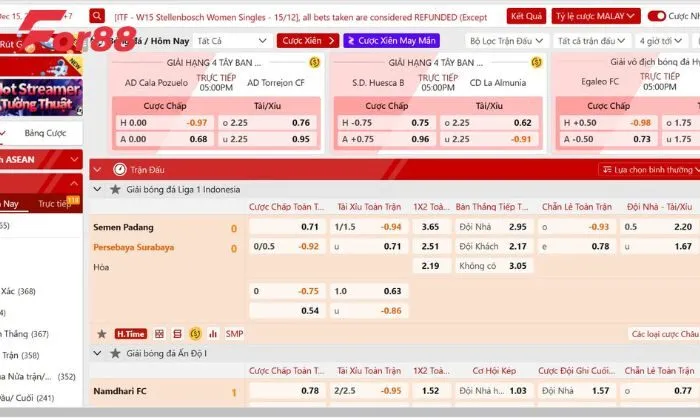Open the Tất Cả filter dropdown

click(x=232, y=40)
